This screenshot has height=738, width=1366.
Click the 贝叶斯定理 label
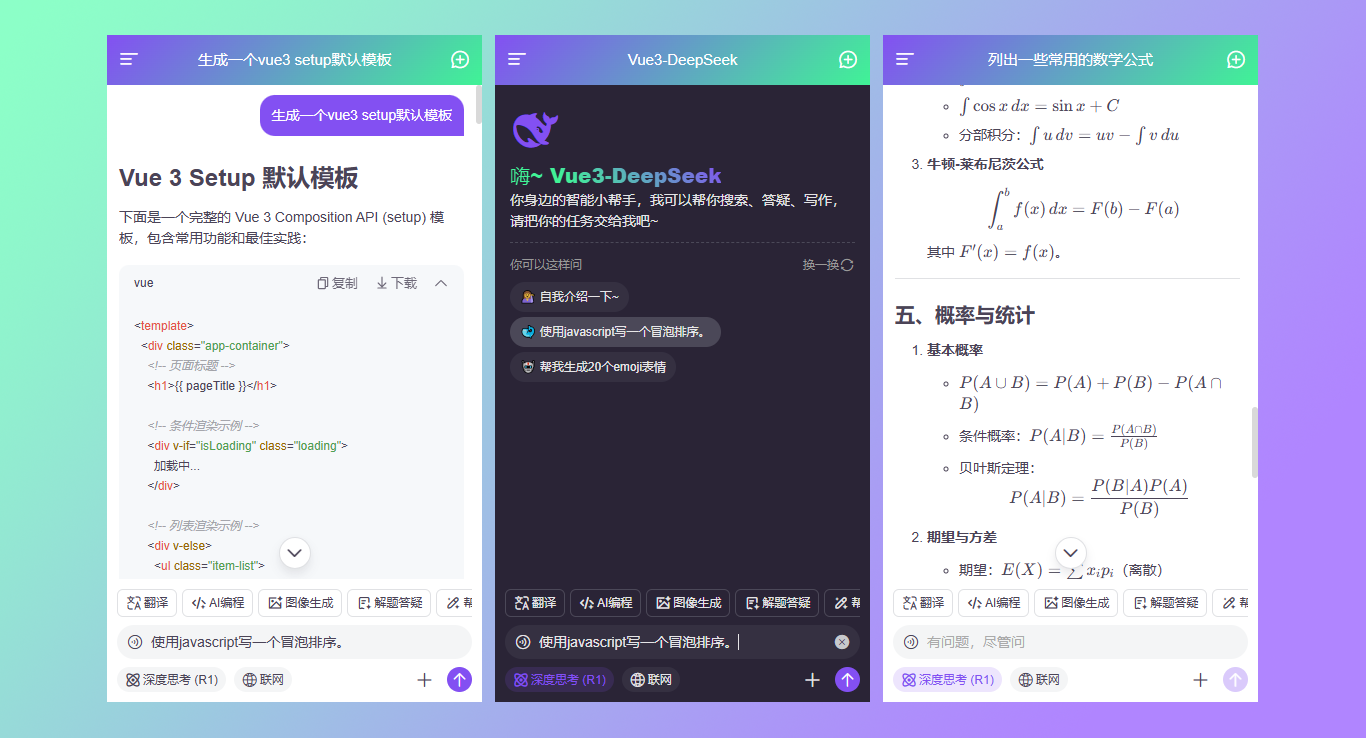click(997, 468)
